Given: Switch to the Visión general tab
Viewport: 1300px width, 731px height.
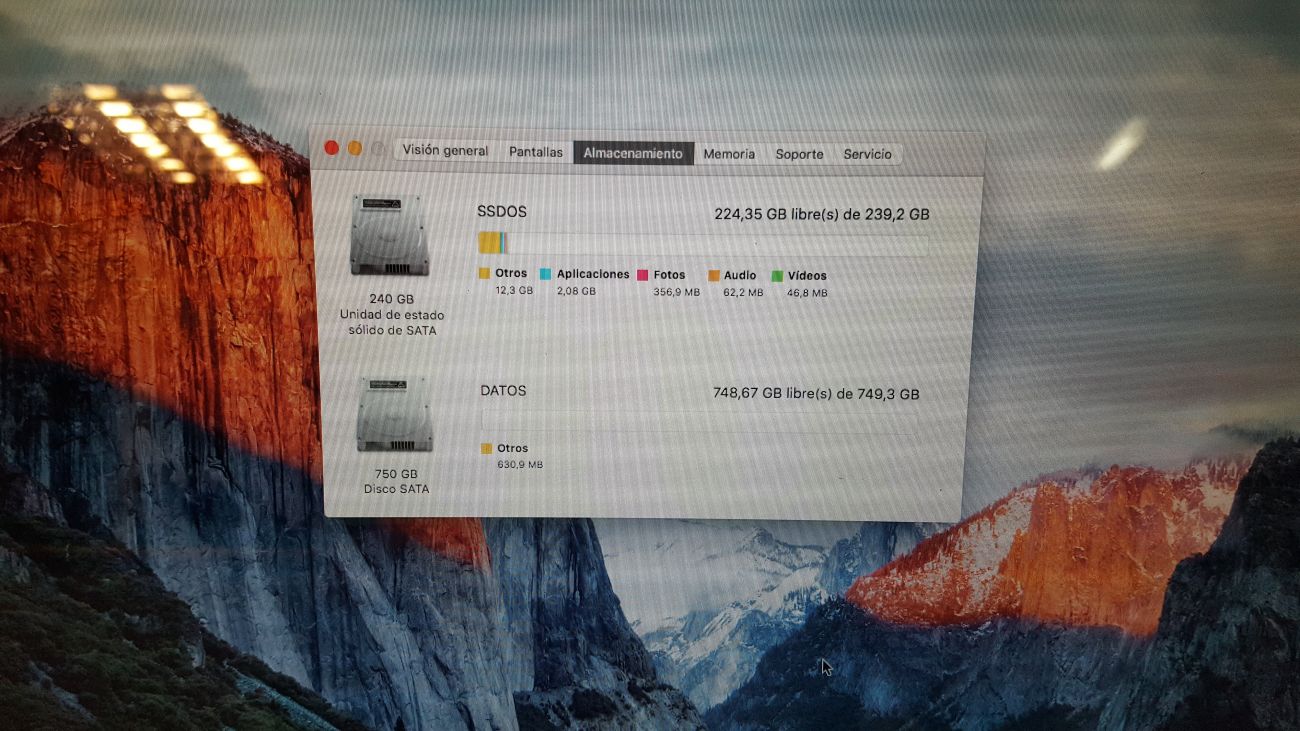Looking at the screenshot, I should [445, 151].
